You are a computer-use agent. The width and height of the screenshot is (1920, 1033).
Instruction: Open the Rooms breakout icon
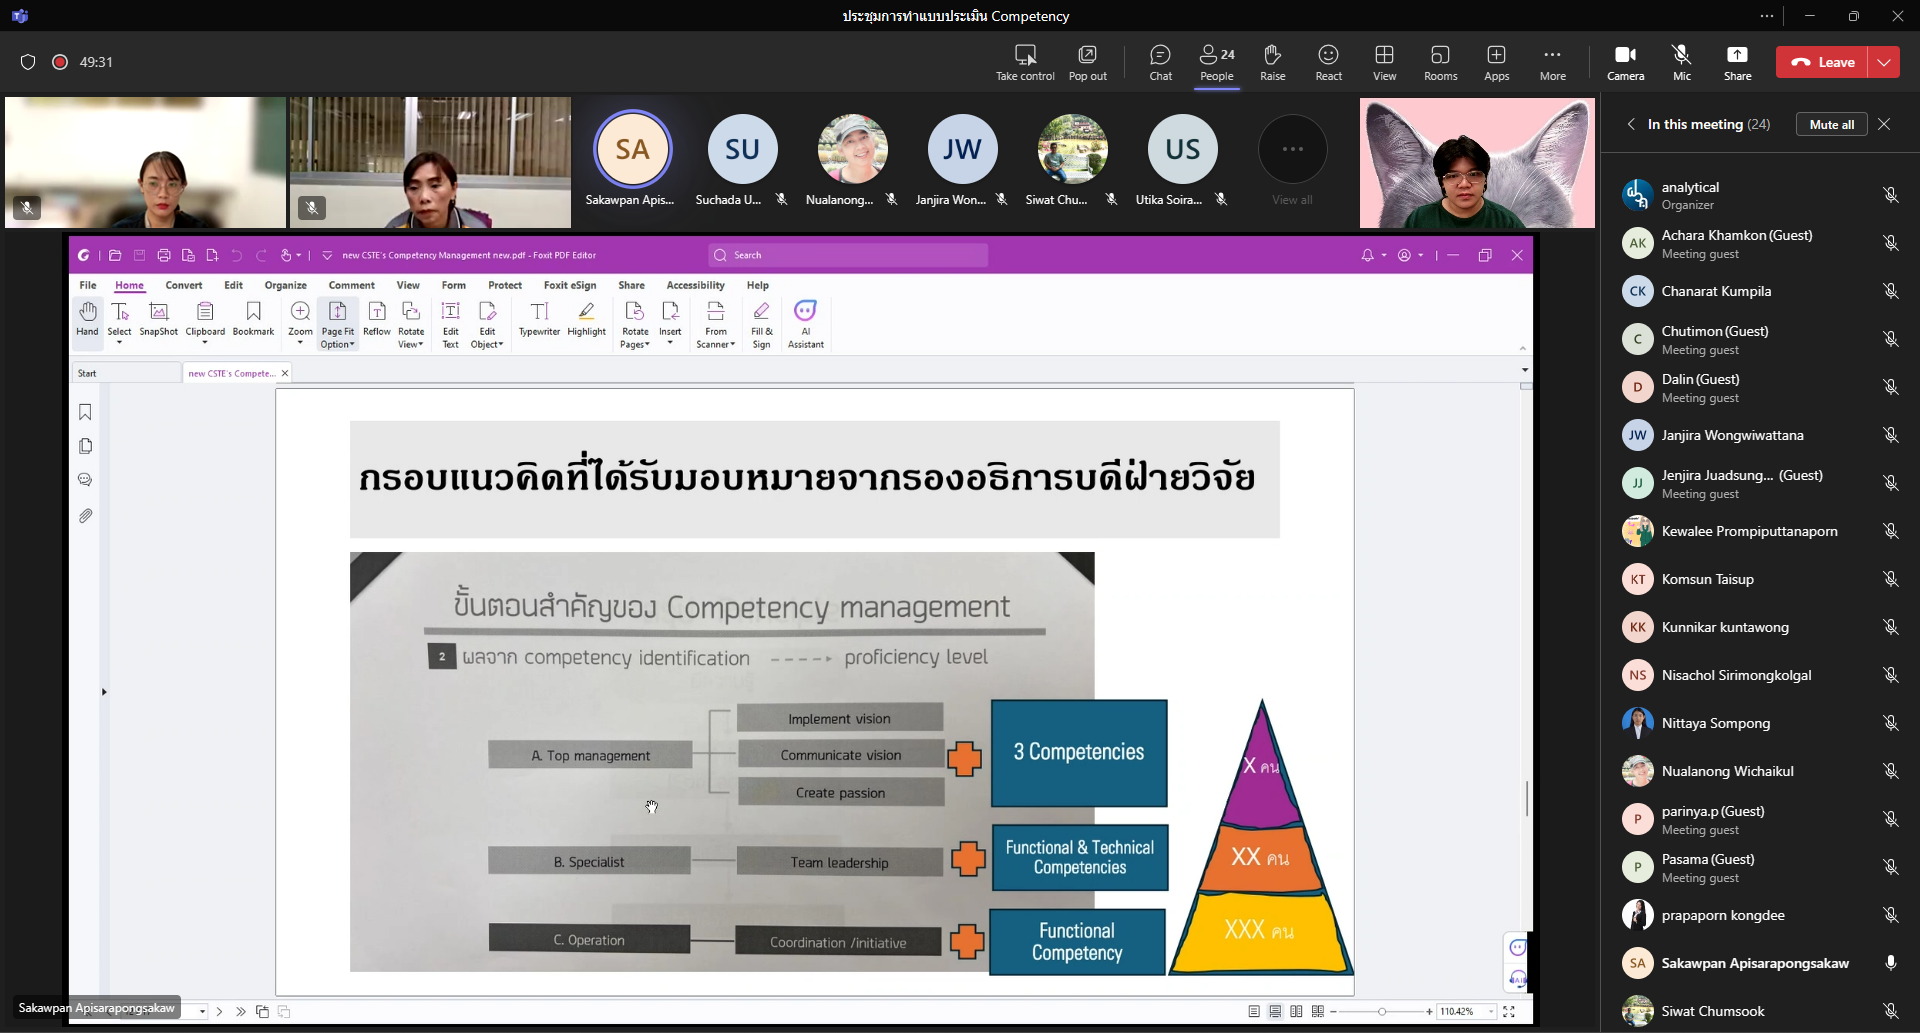pyautogui.click(x=1440, y=62)
